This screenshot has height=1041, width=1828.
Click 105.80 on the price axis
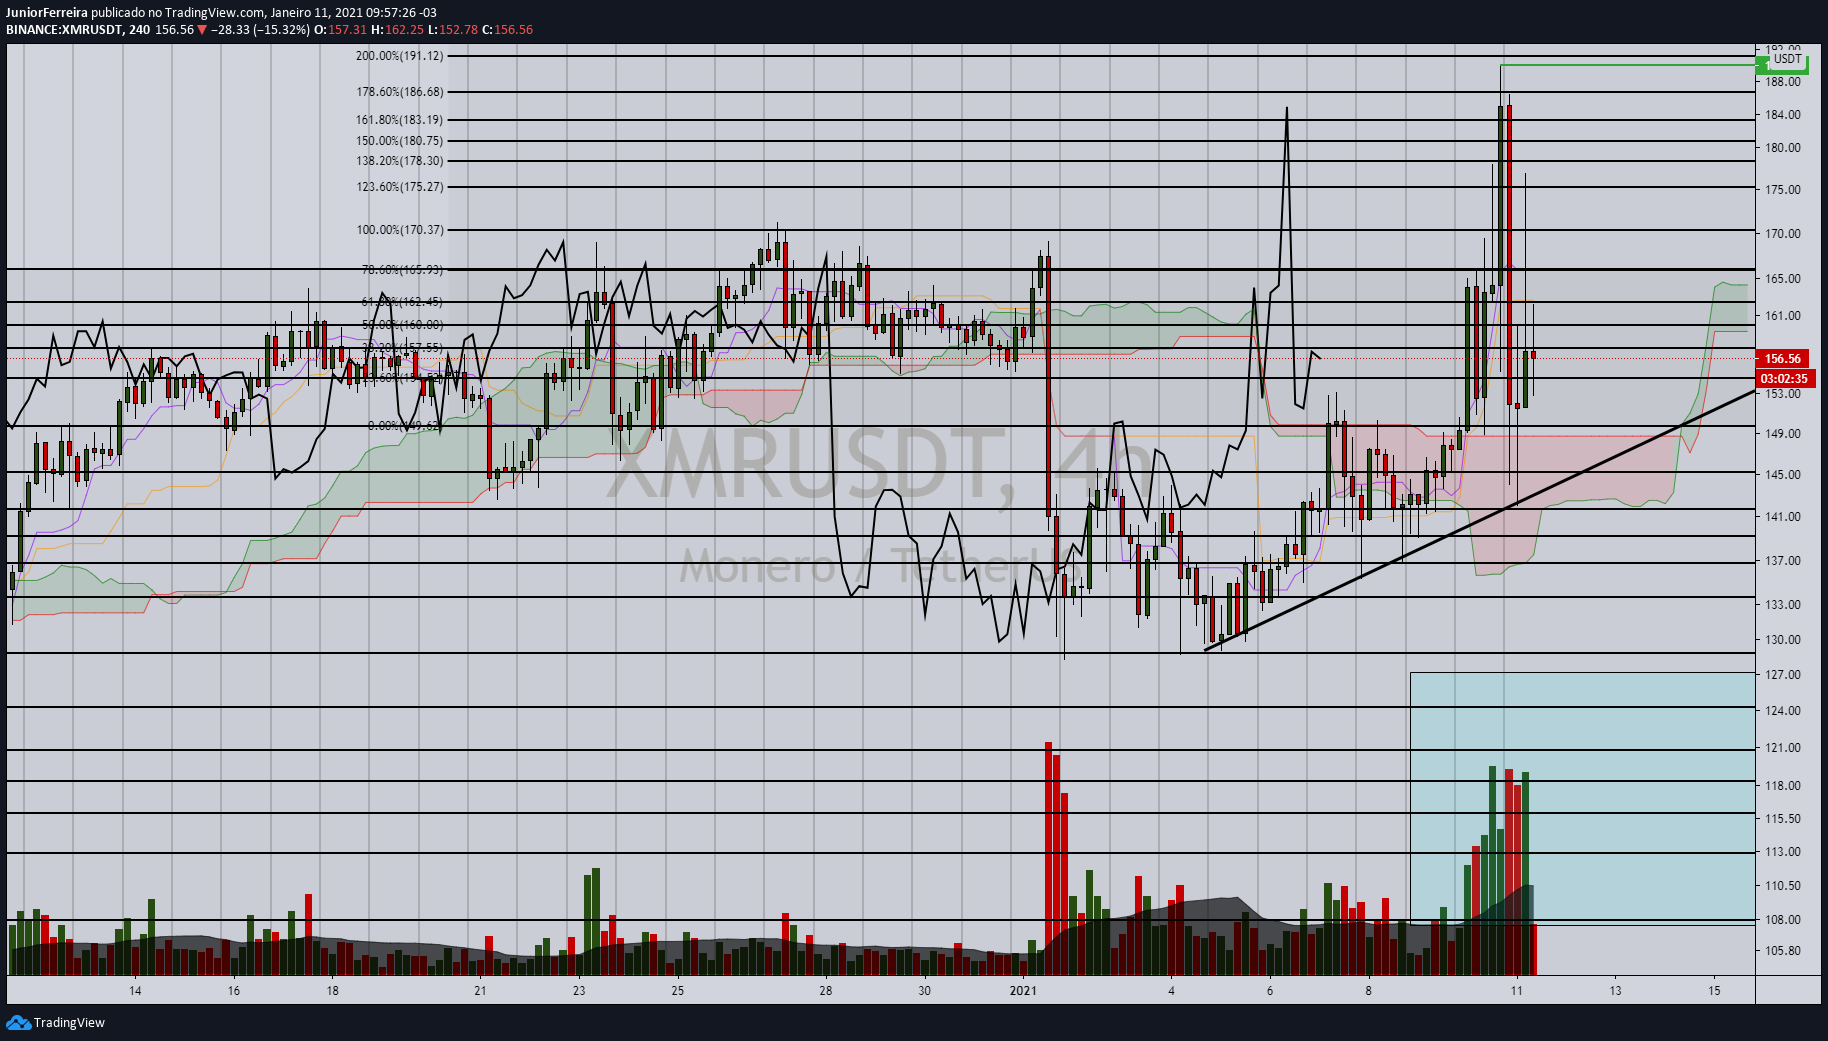click(x=1783, y=951)
